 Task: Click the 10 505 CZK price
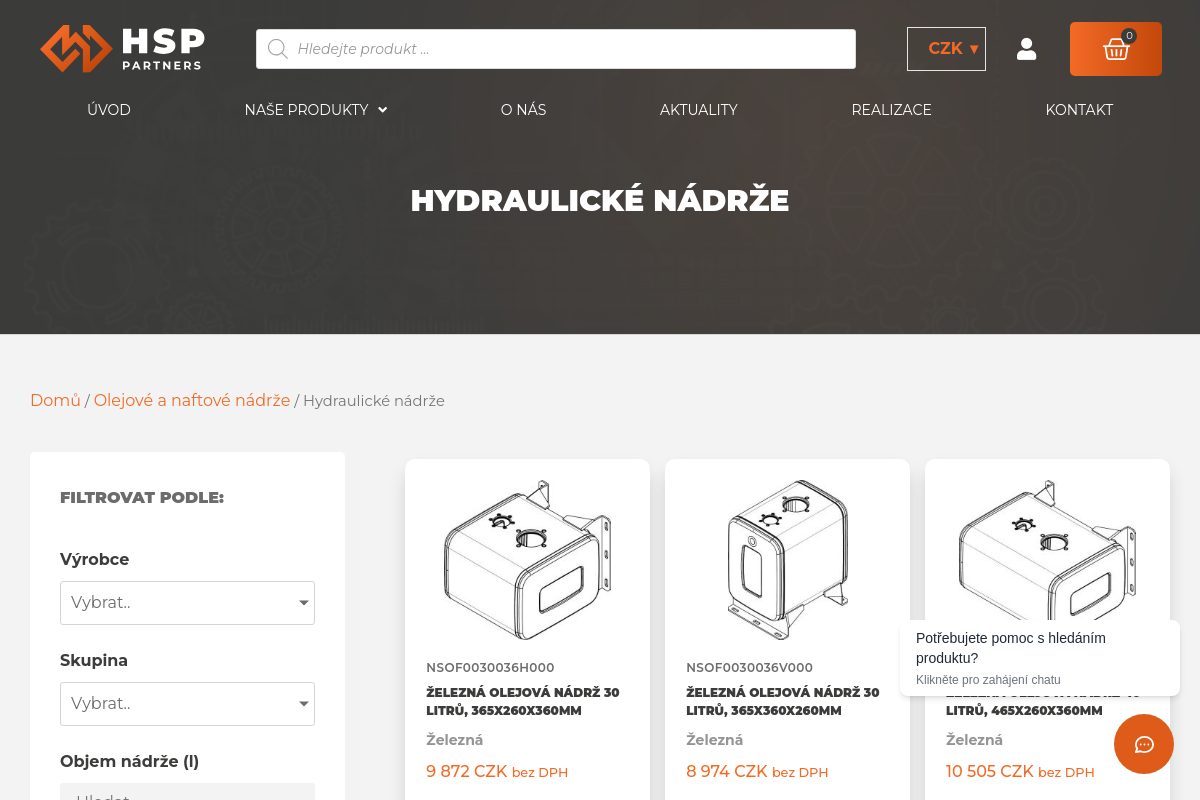(x=990, y=771)
